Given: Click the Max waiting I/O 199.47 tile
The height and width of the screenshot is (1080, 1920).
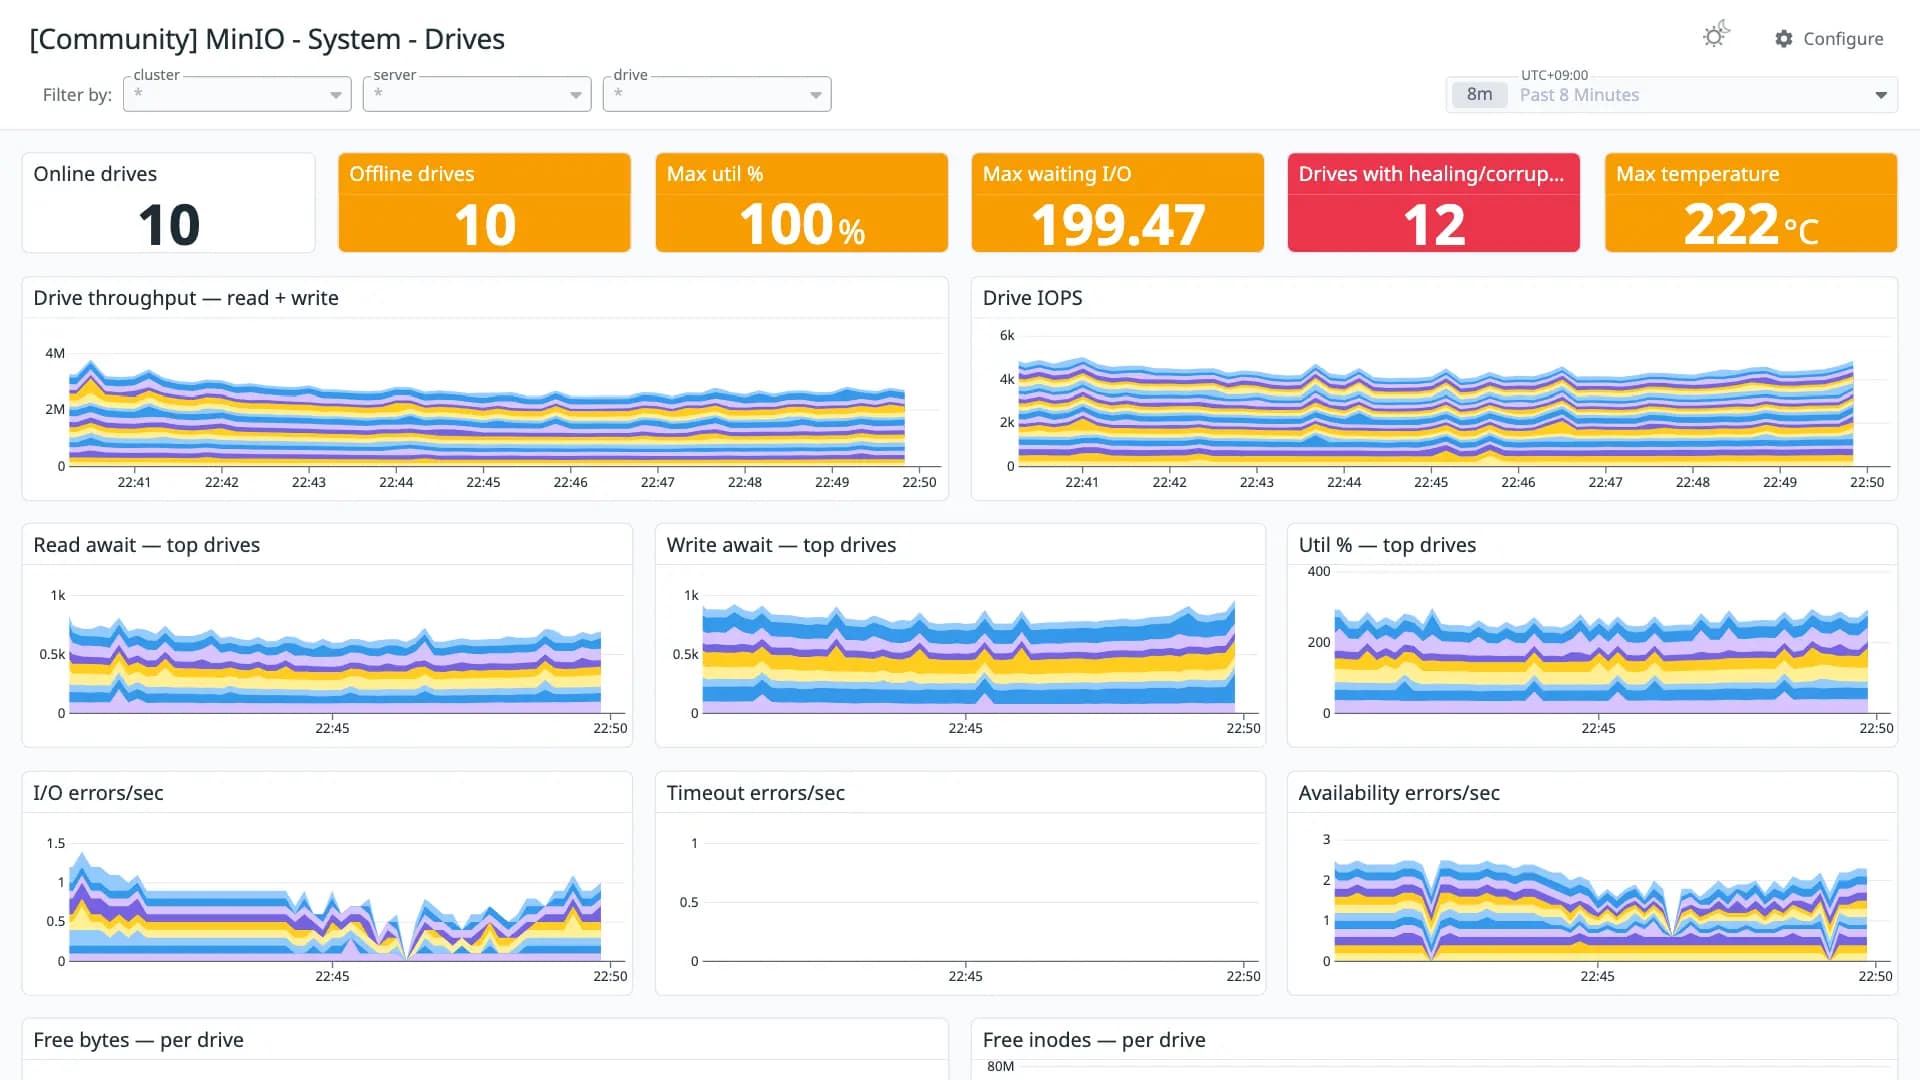Looking at the screenshot, I should (1118, 203).
